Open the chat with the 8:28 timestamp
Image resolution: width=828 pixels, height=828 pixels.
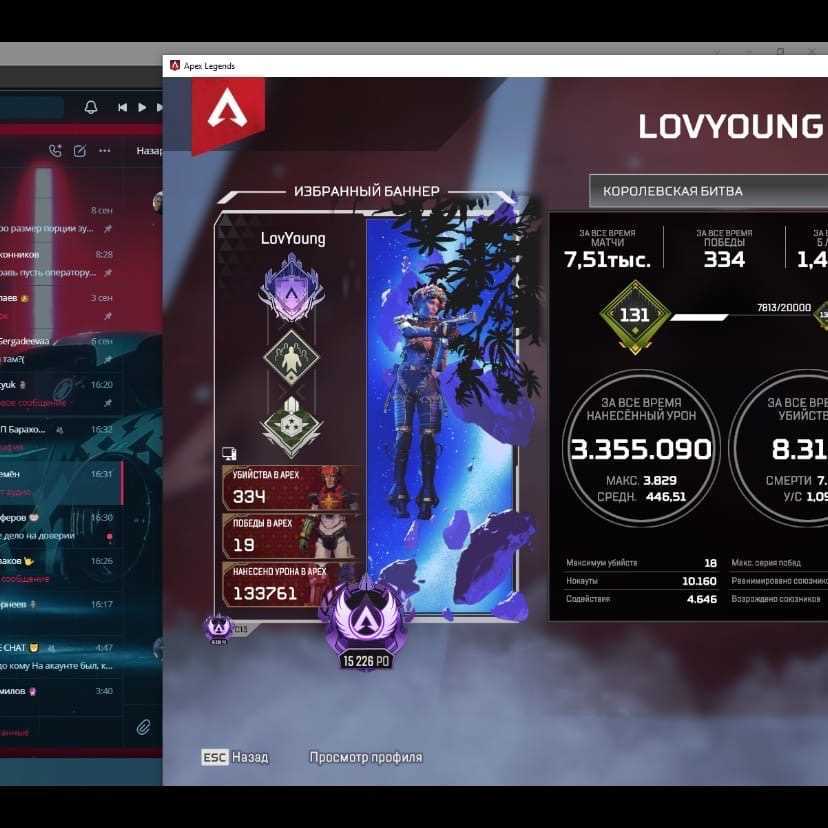click(x=61, y=264)
